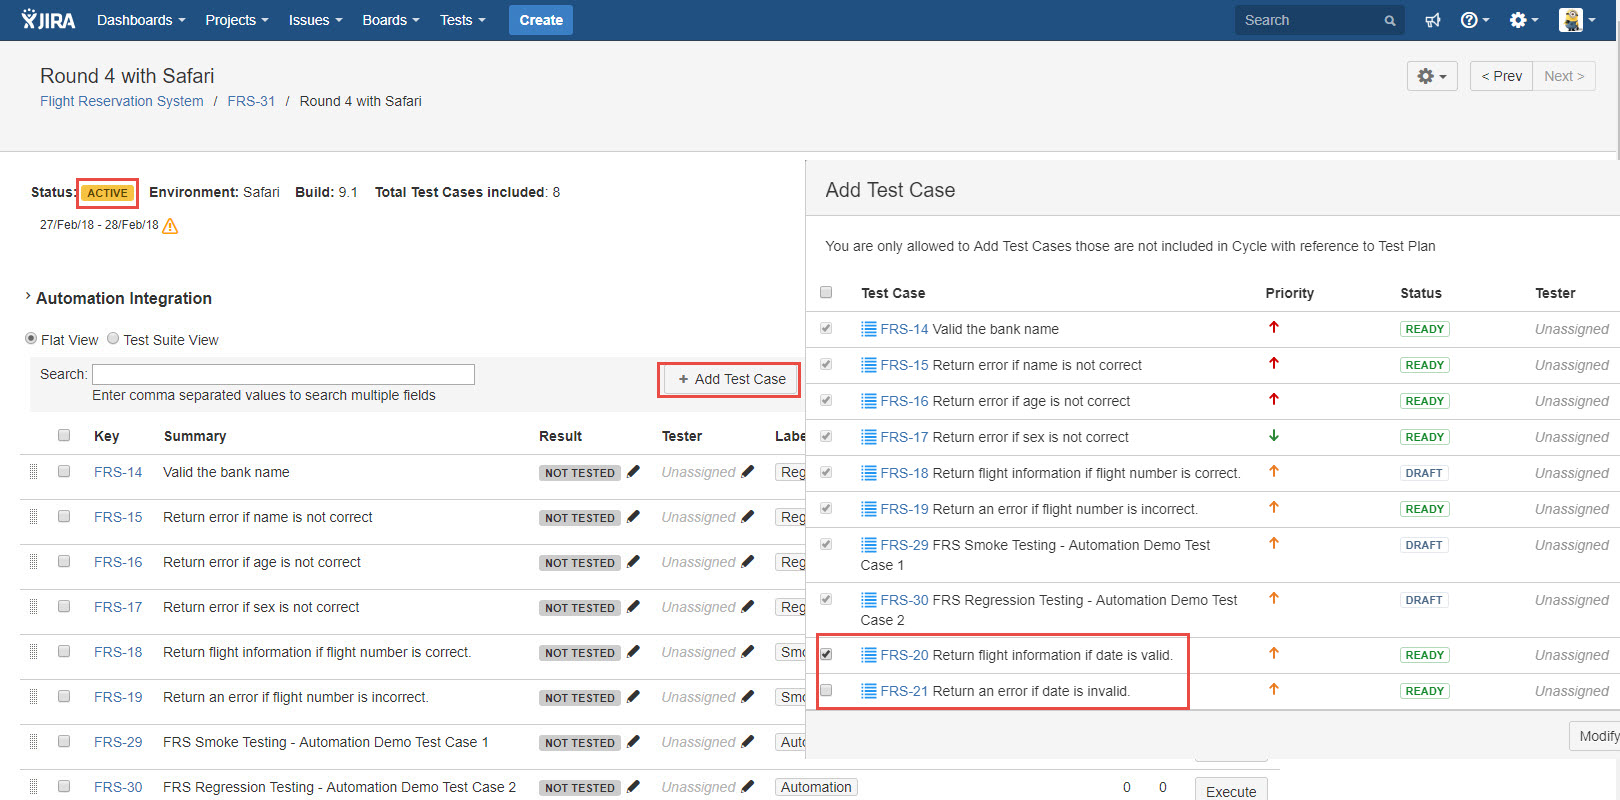Sort by Result column header
The height and width of the screenshot is (800, 1620).
560,436
